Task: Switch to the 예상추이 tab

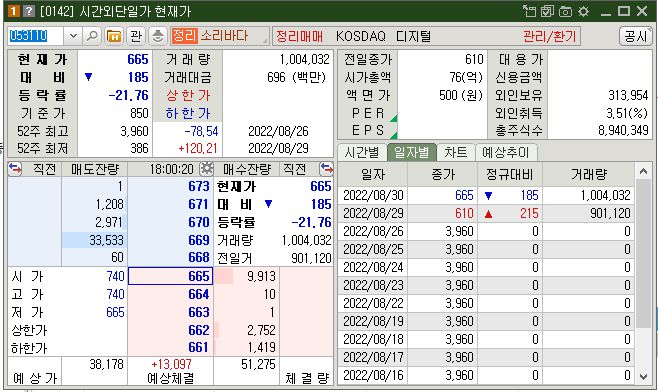Action: pos(506,152)
